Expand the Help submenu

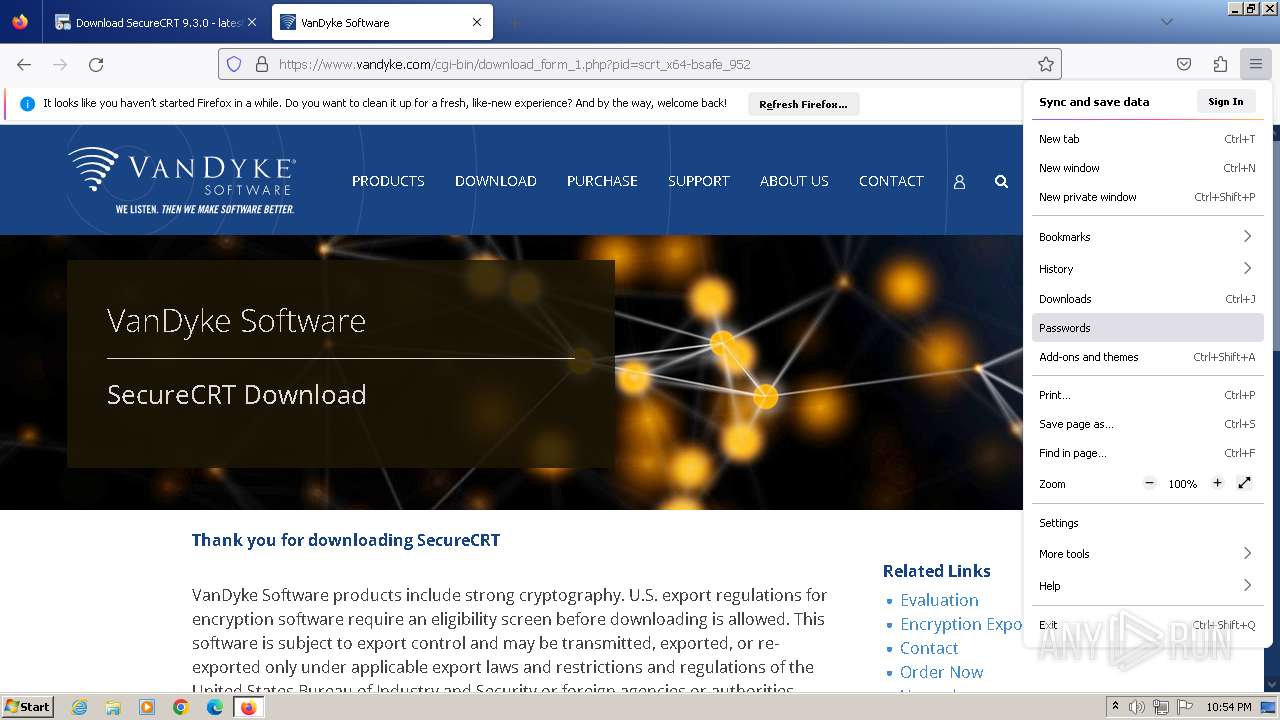coord(1147,585)
